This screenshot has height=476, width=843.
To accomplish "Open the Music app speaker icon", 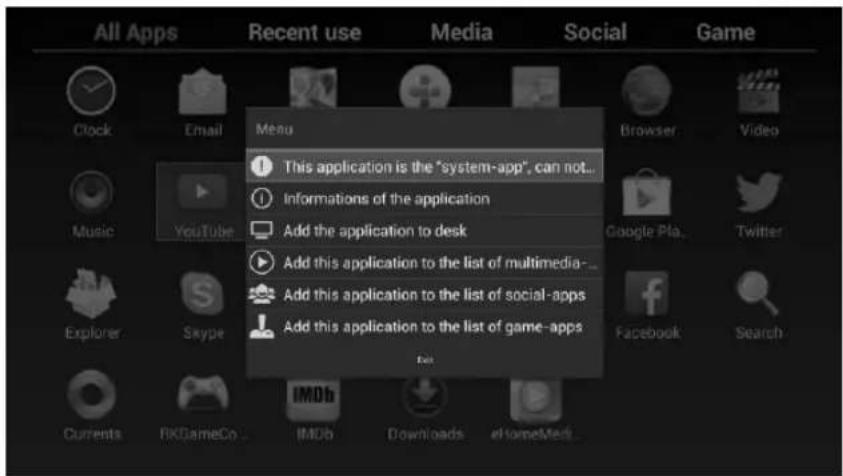I will tap(91, 192).
